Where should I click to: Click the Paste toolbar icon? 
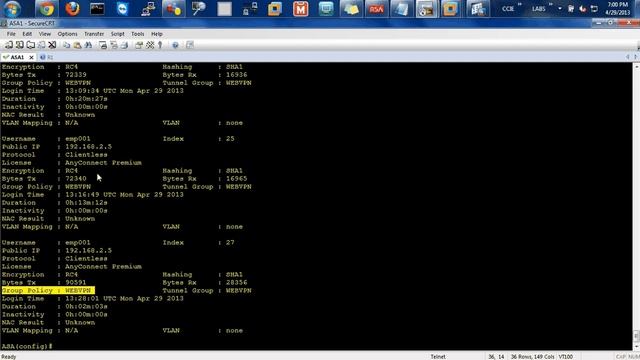77,45
